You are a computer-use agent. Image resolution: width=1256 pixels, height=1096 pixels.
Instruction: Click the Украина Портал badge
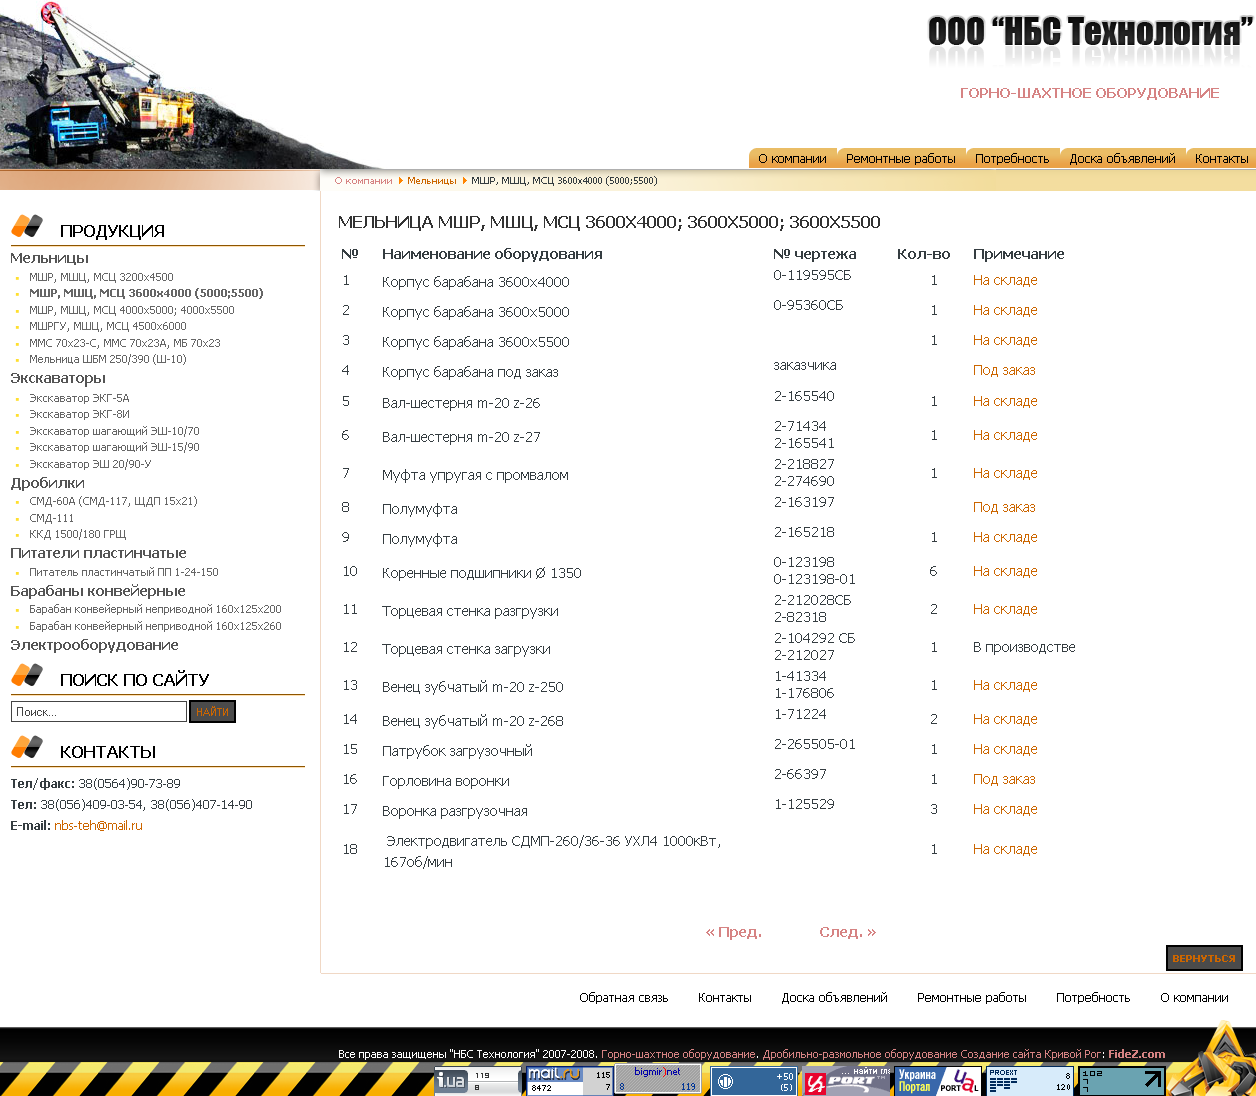938,1081
